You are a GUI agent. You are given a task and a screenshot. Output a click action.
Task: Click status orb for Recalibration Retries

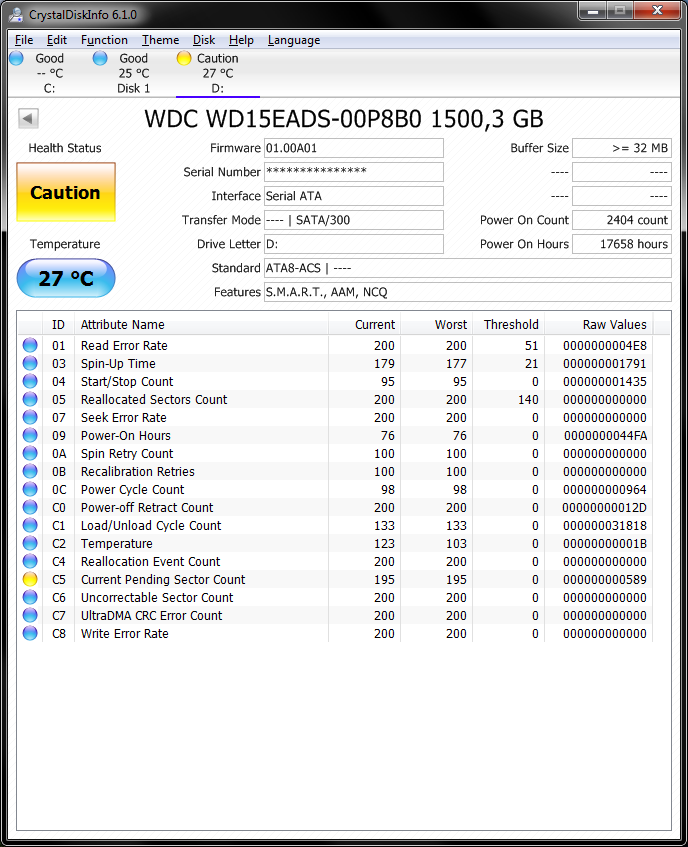(x=30, y=471)
